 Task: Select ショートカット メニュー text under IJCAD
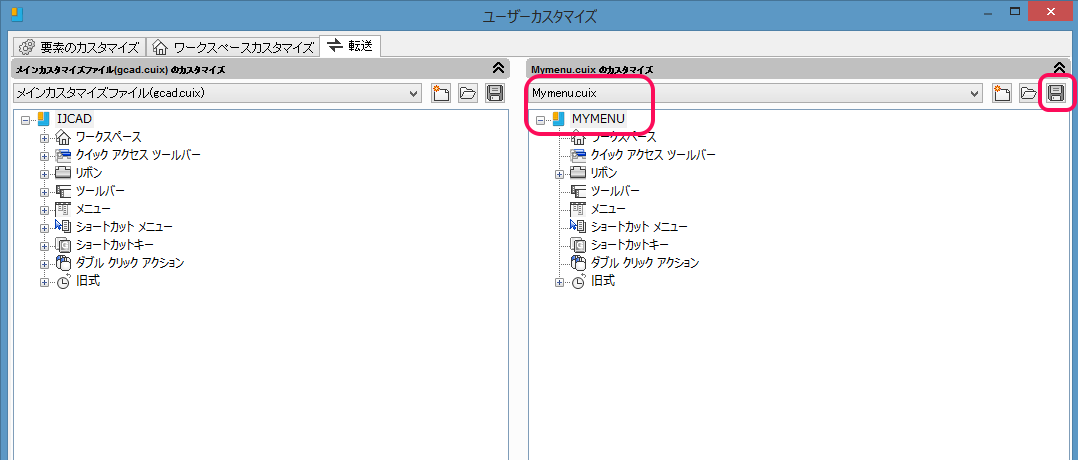coord(124,227)
